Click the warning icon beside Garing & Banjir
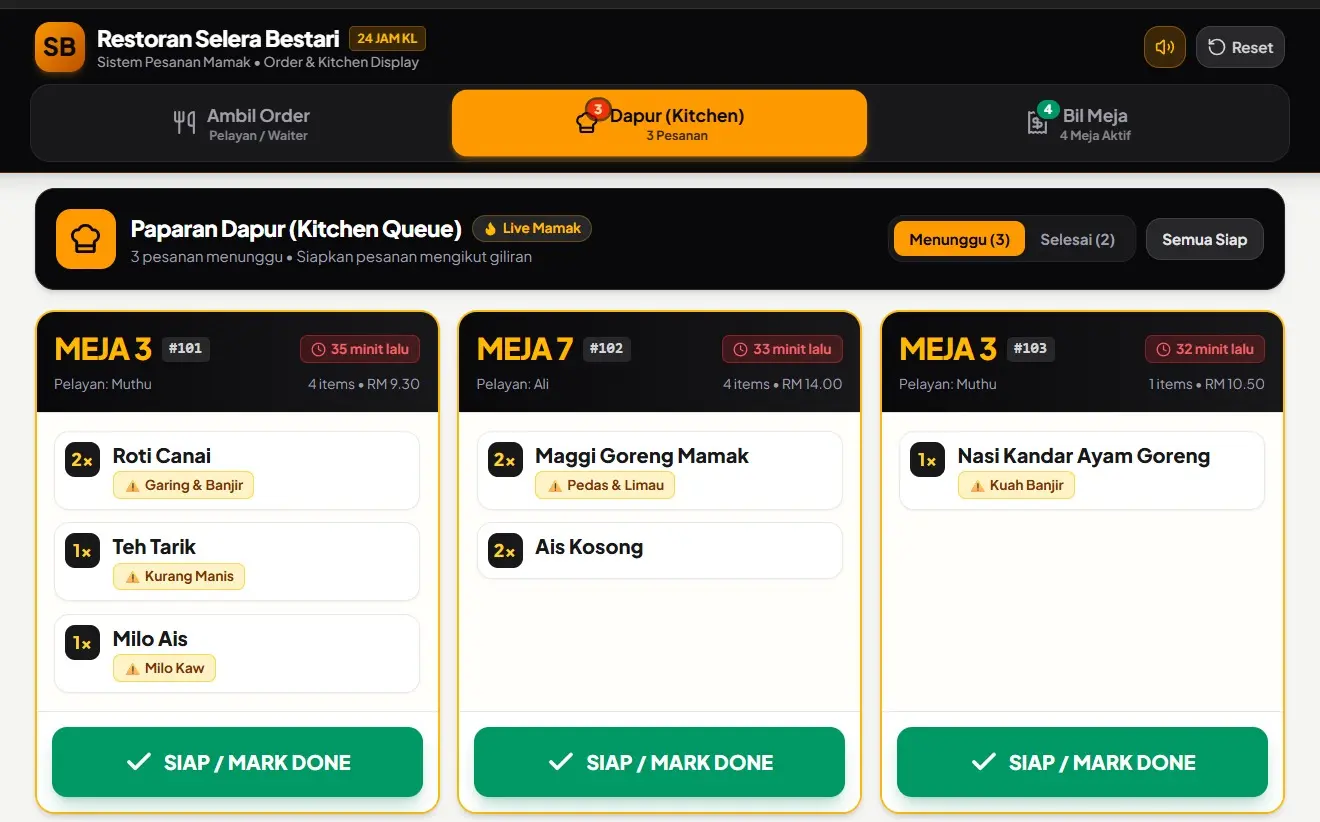This screenshot has width=1320, height=822. 132,485
